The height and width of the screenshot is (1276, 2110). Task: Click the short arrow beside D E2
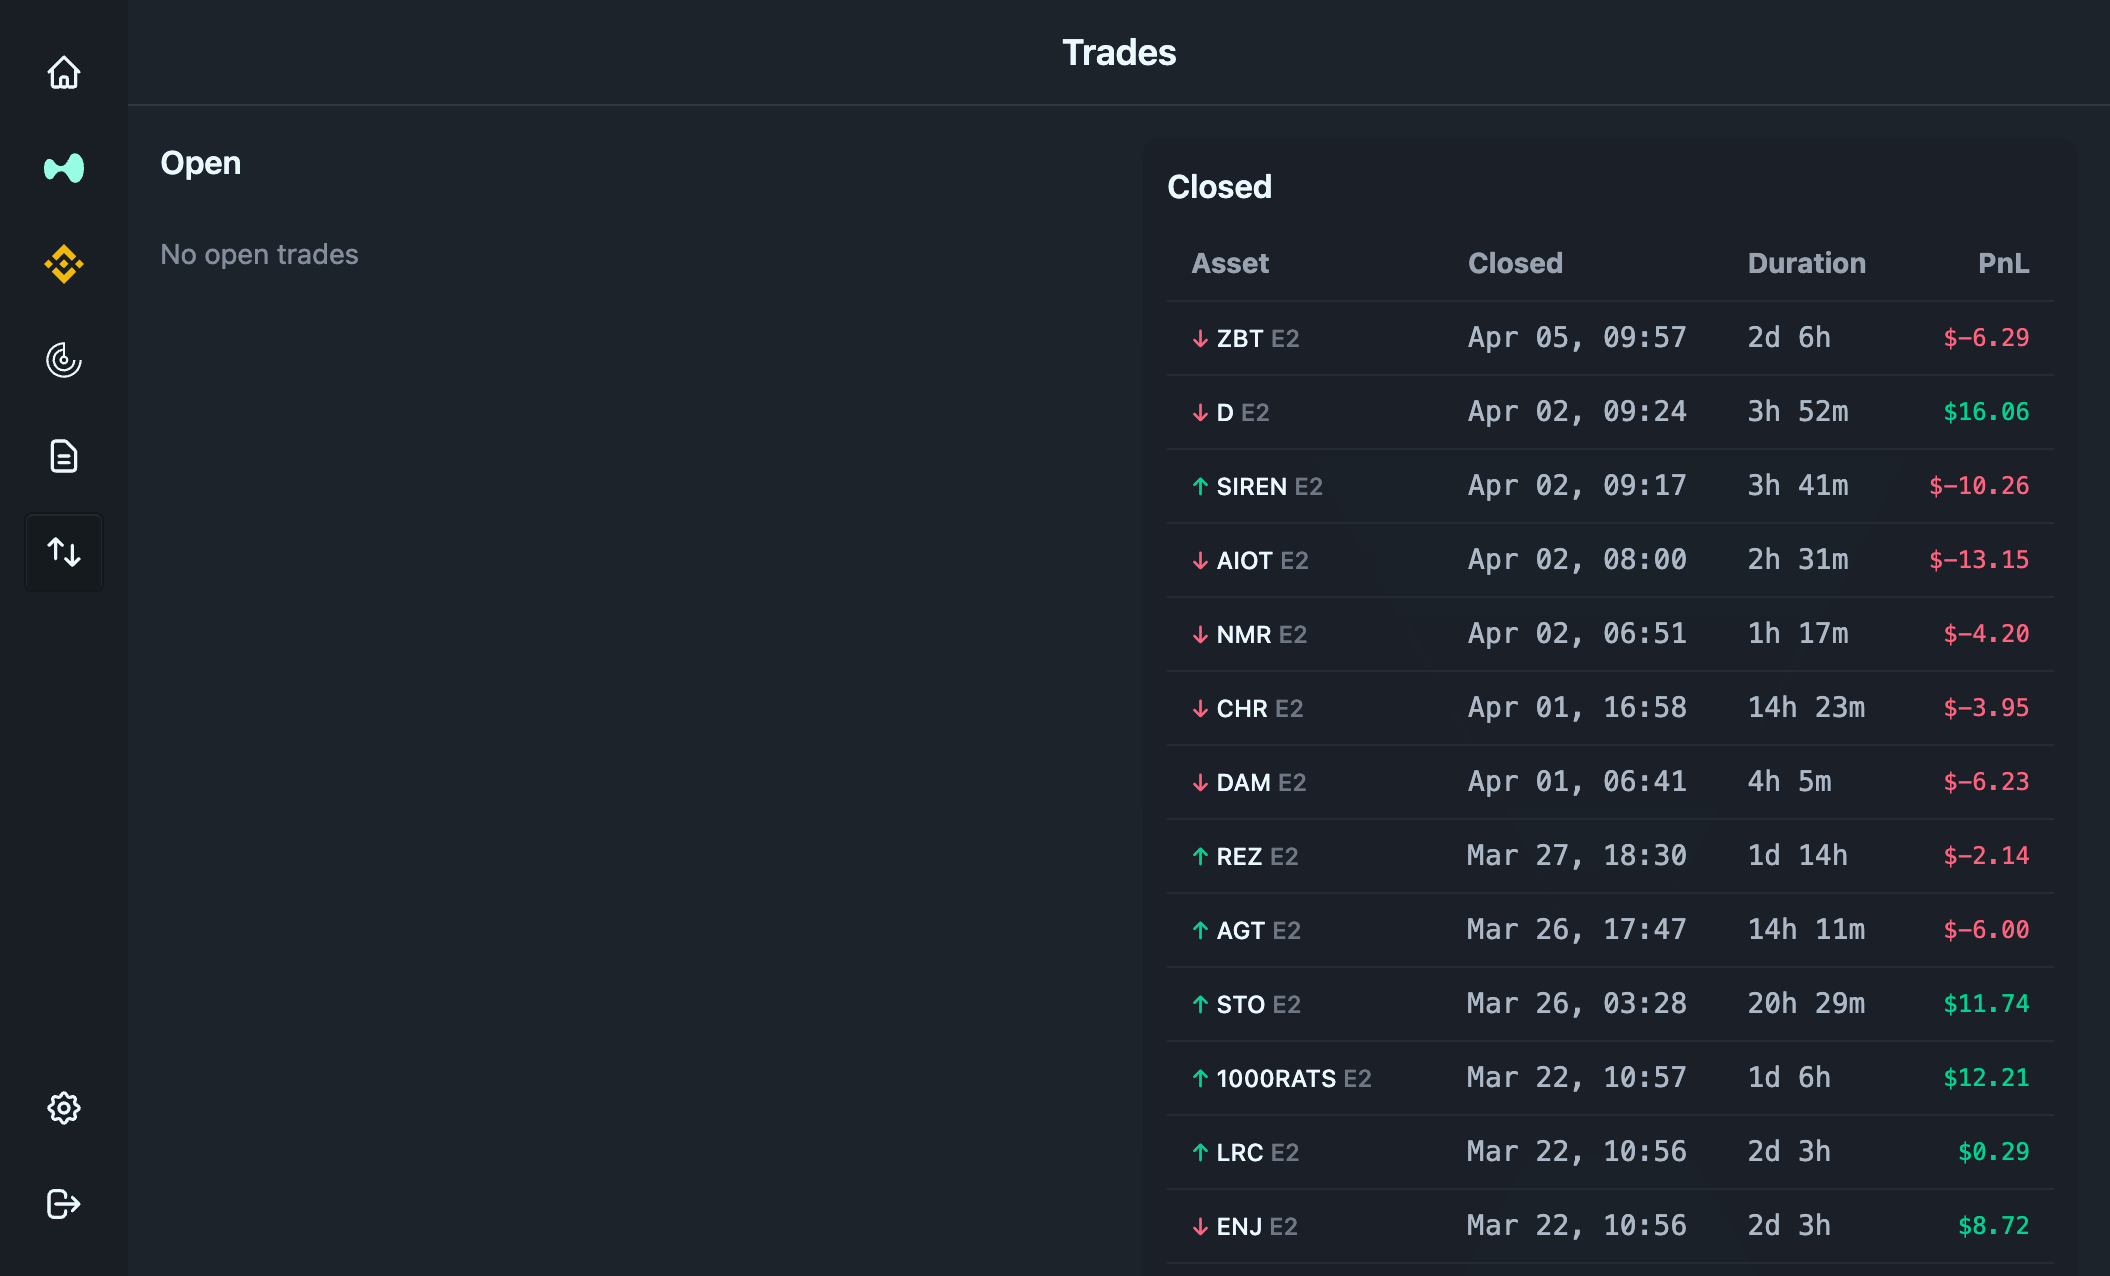click(x=1200, y=413)
